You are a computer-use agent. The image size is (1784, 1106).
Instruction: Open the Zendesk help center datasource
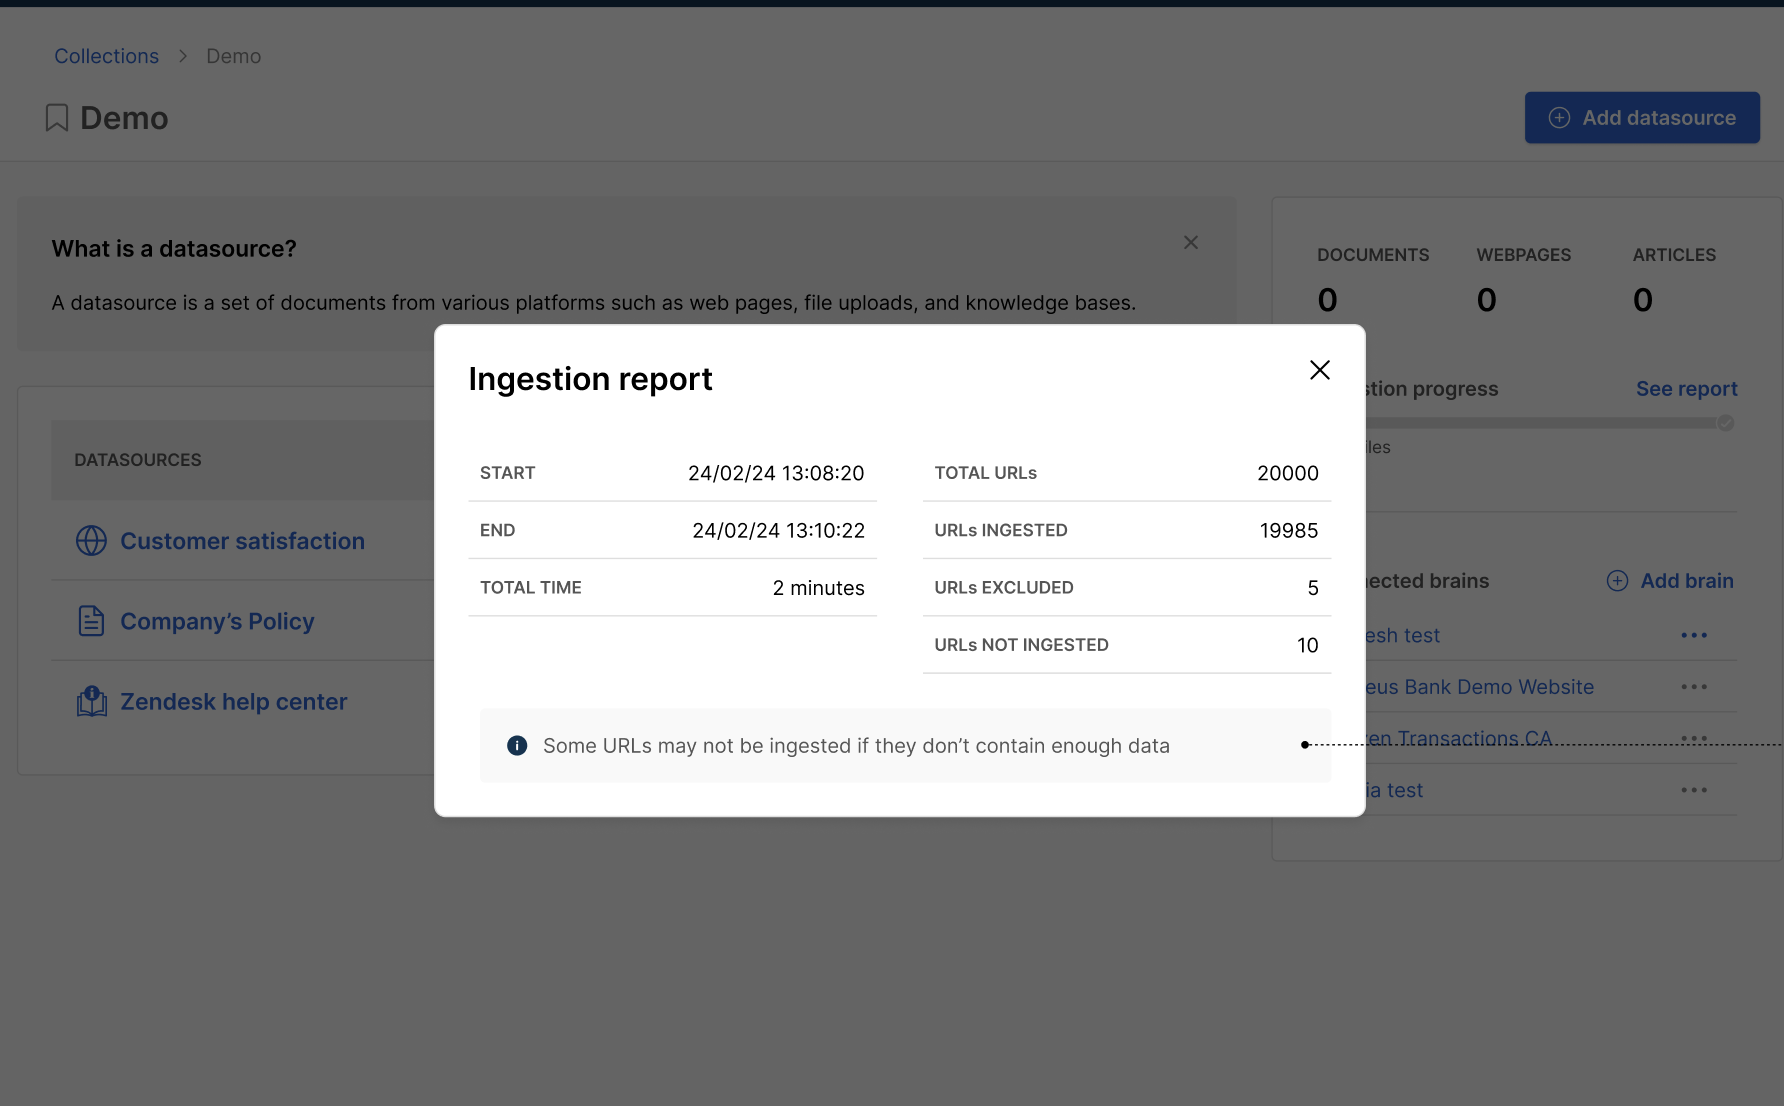pyautogui.click(x=233, y=702)
